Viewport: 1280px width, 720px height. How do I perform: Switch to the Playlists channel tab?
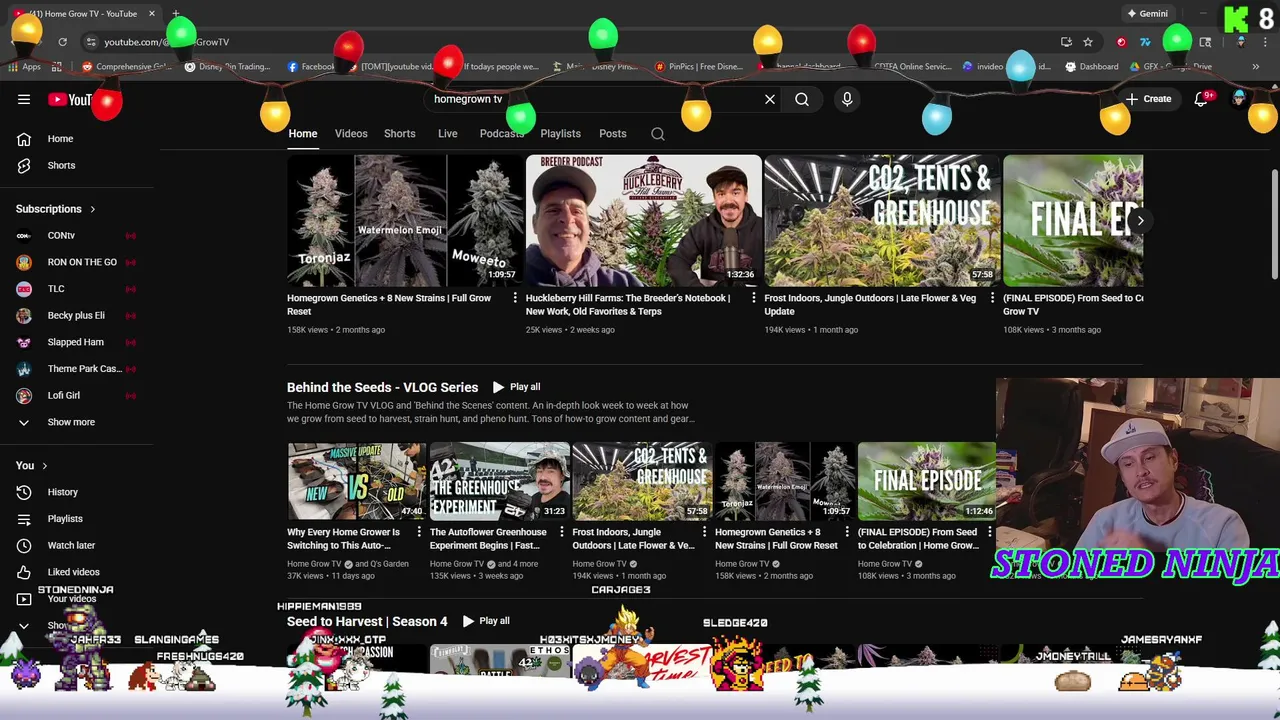click(560, 134)
